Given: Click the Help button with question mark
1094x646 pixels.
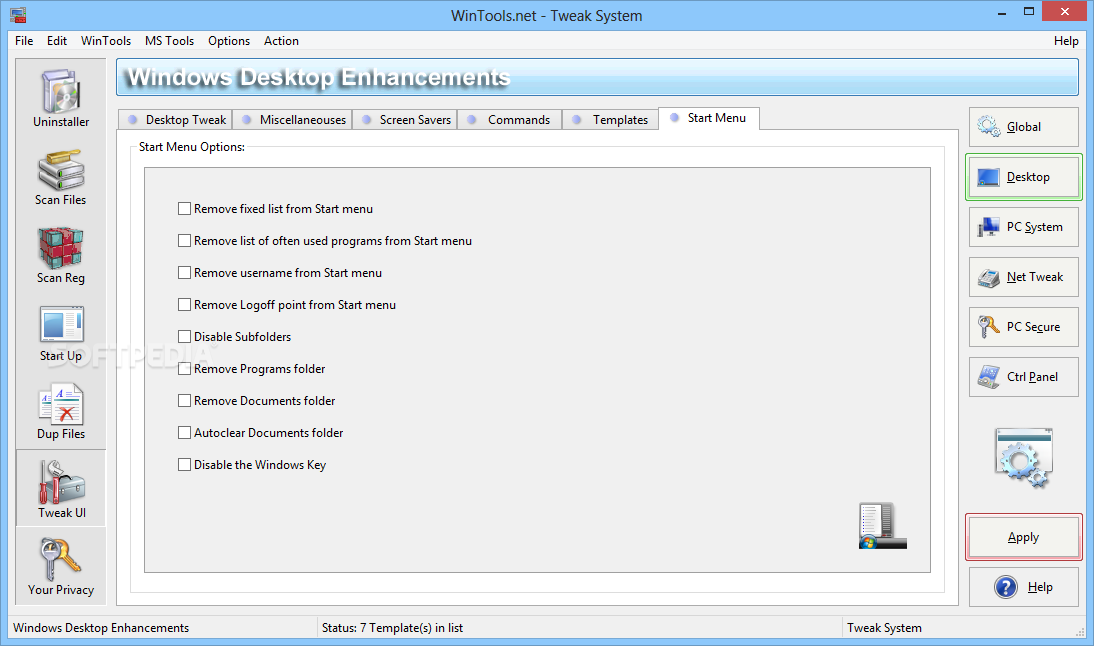Looking at the screenshot, I should coord(1024,587).
